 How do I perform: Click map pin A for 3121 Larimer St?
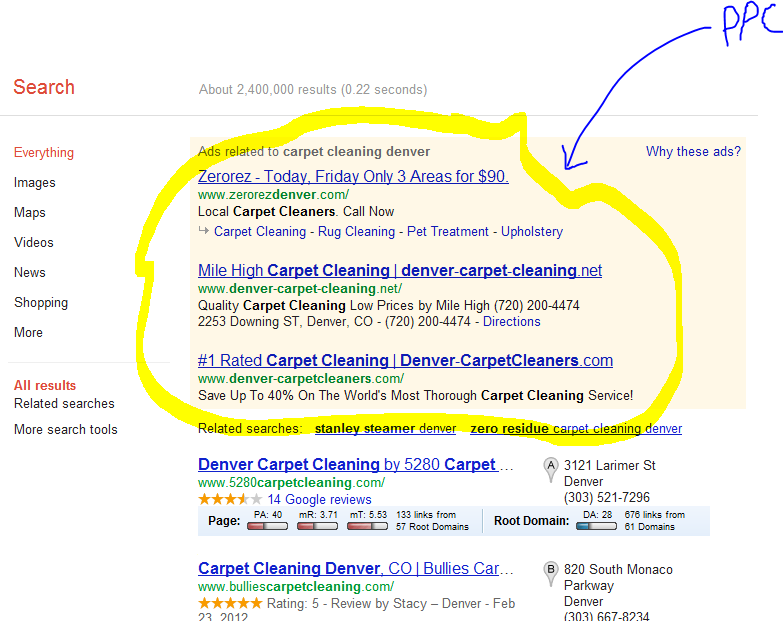(550, 469)
